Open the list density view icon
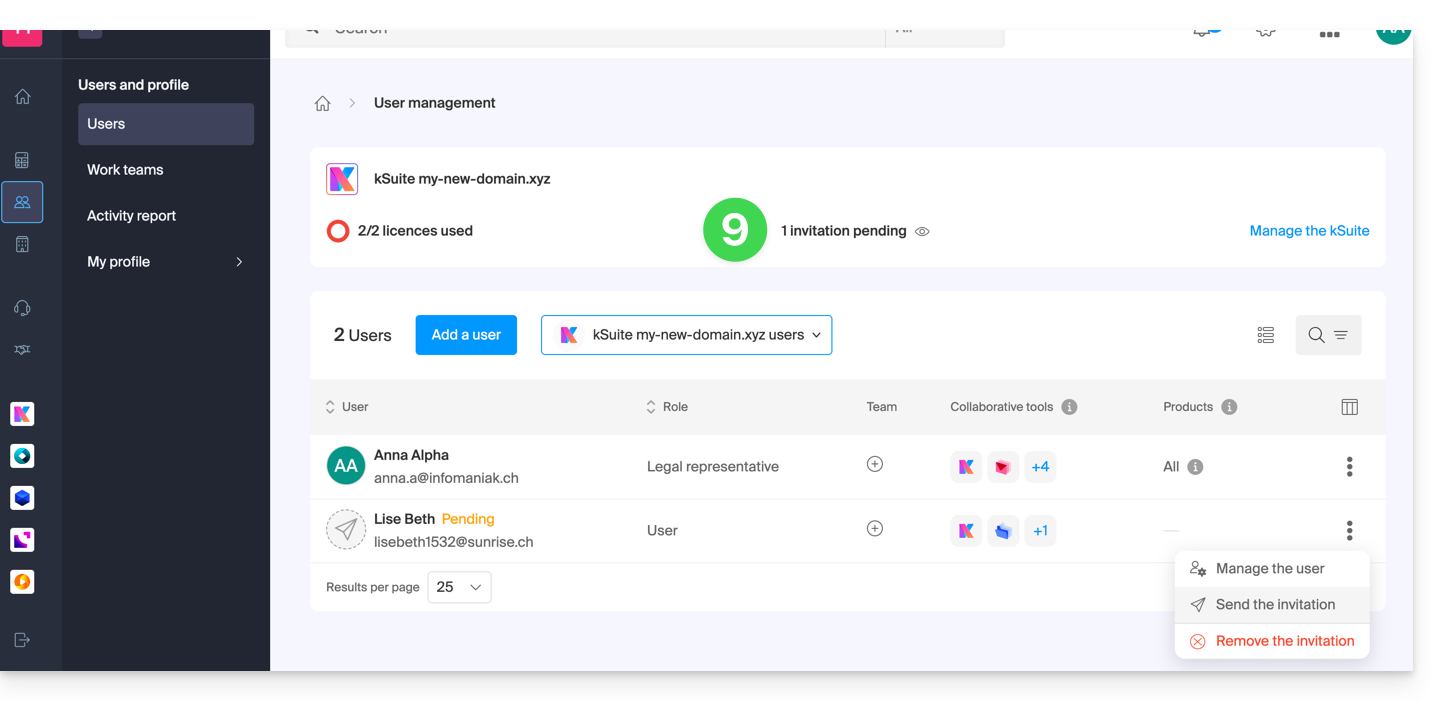 click(x=1265, y=335)
